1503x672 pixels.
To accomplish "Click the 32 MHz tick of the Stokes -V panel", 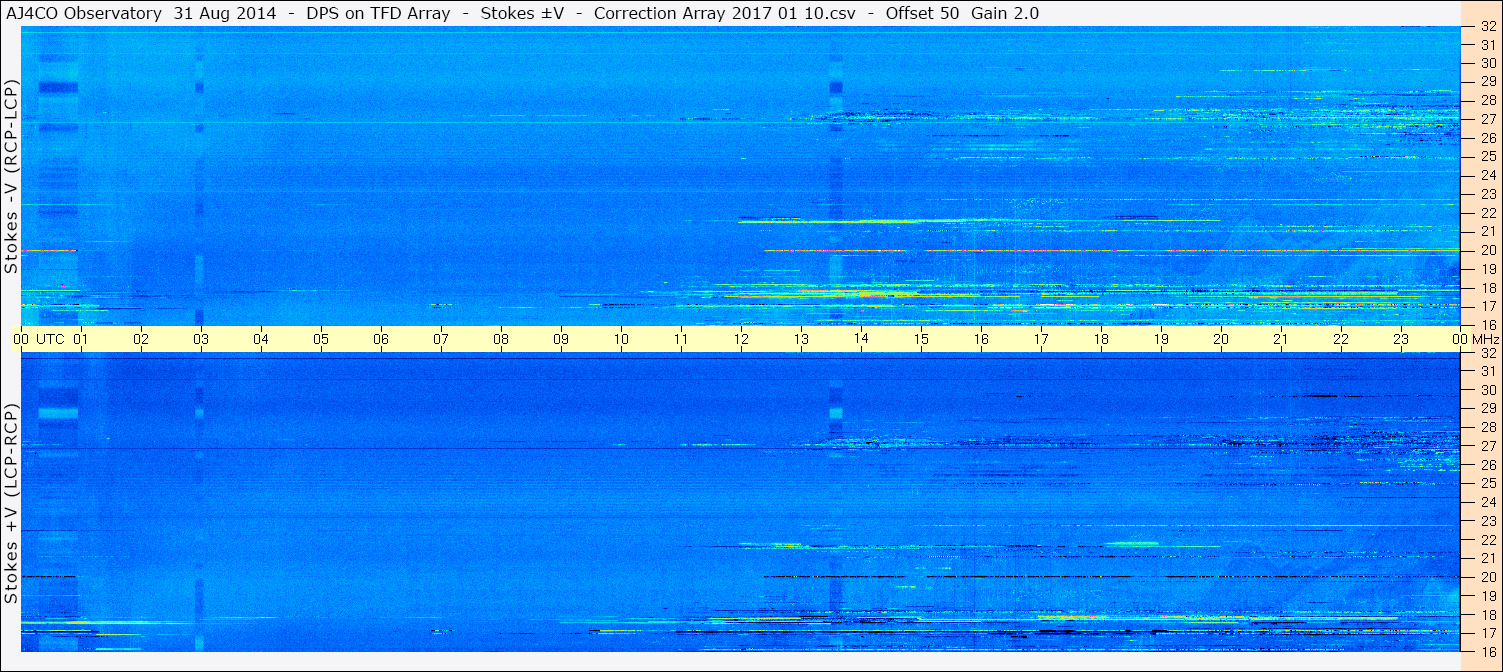I will pos(1487,26).
